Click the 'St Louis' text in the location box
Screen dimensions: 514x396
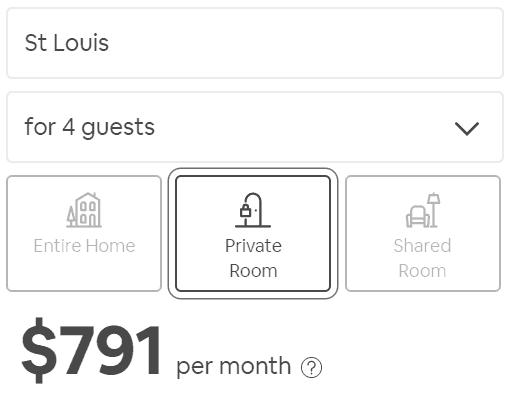click(x=67, y=43)
